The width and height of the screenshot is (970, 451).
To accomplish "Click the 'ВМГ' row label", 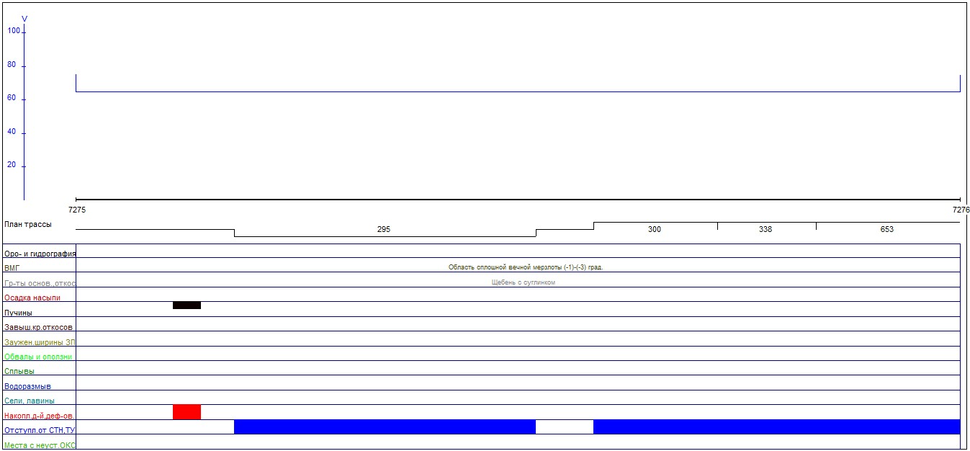I will coord(12,268).
